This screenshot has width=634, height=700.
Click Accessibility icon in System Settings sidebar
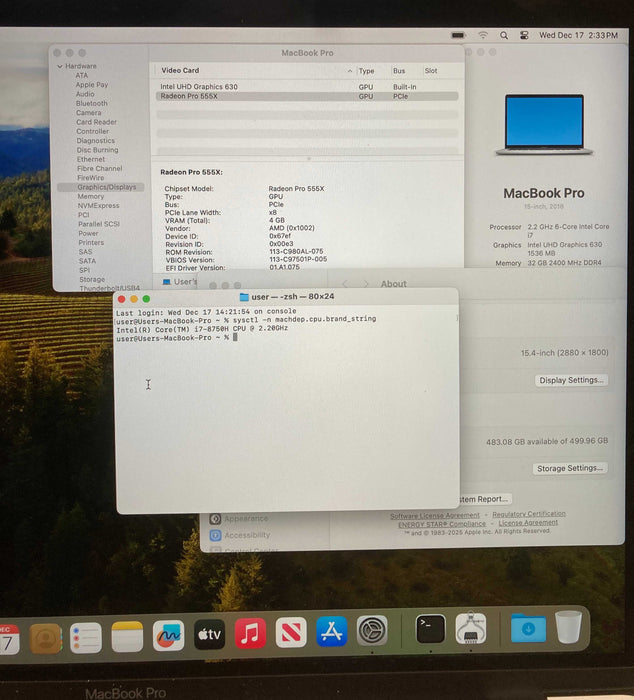click(215, 535)
